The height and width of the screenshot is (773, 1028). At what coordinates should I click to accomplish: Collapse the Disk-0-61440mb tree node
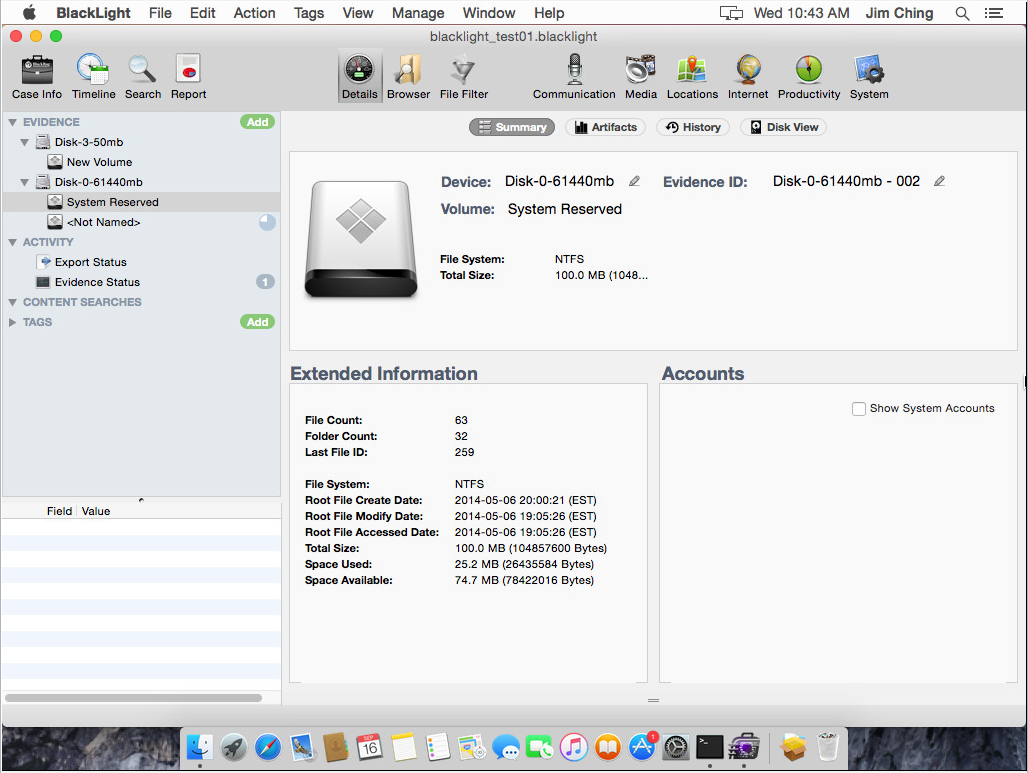pyautogui.click(x=24, y=182)
